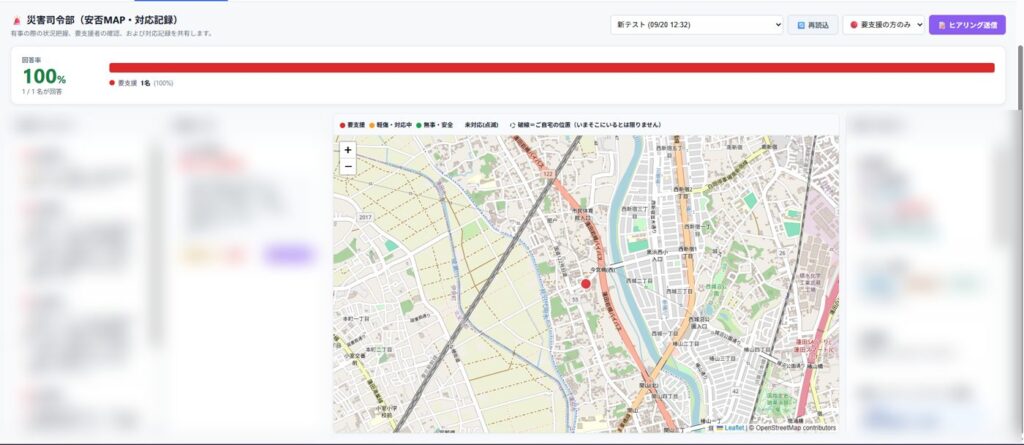Click the green 無事・安全 legend dot
Image resolution: width=1024 pixels, height=445 pixels.
click(x=419, y=125)
